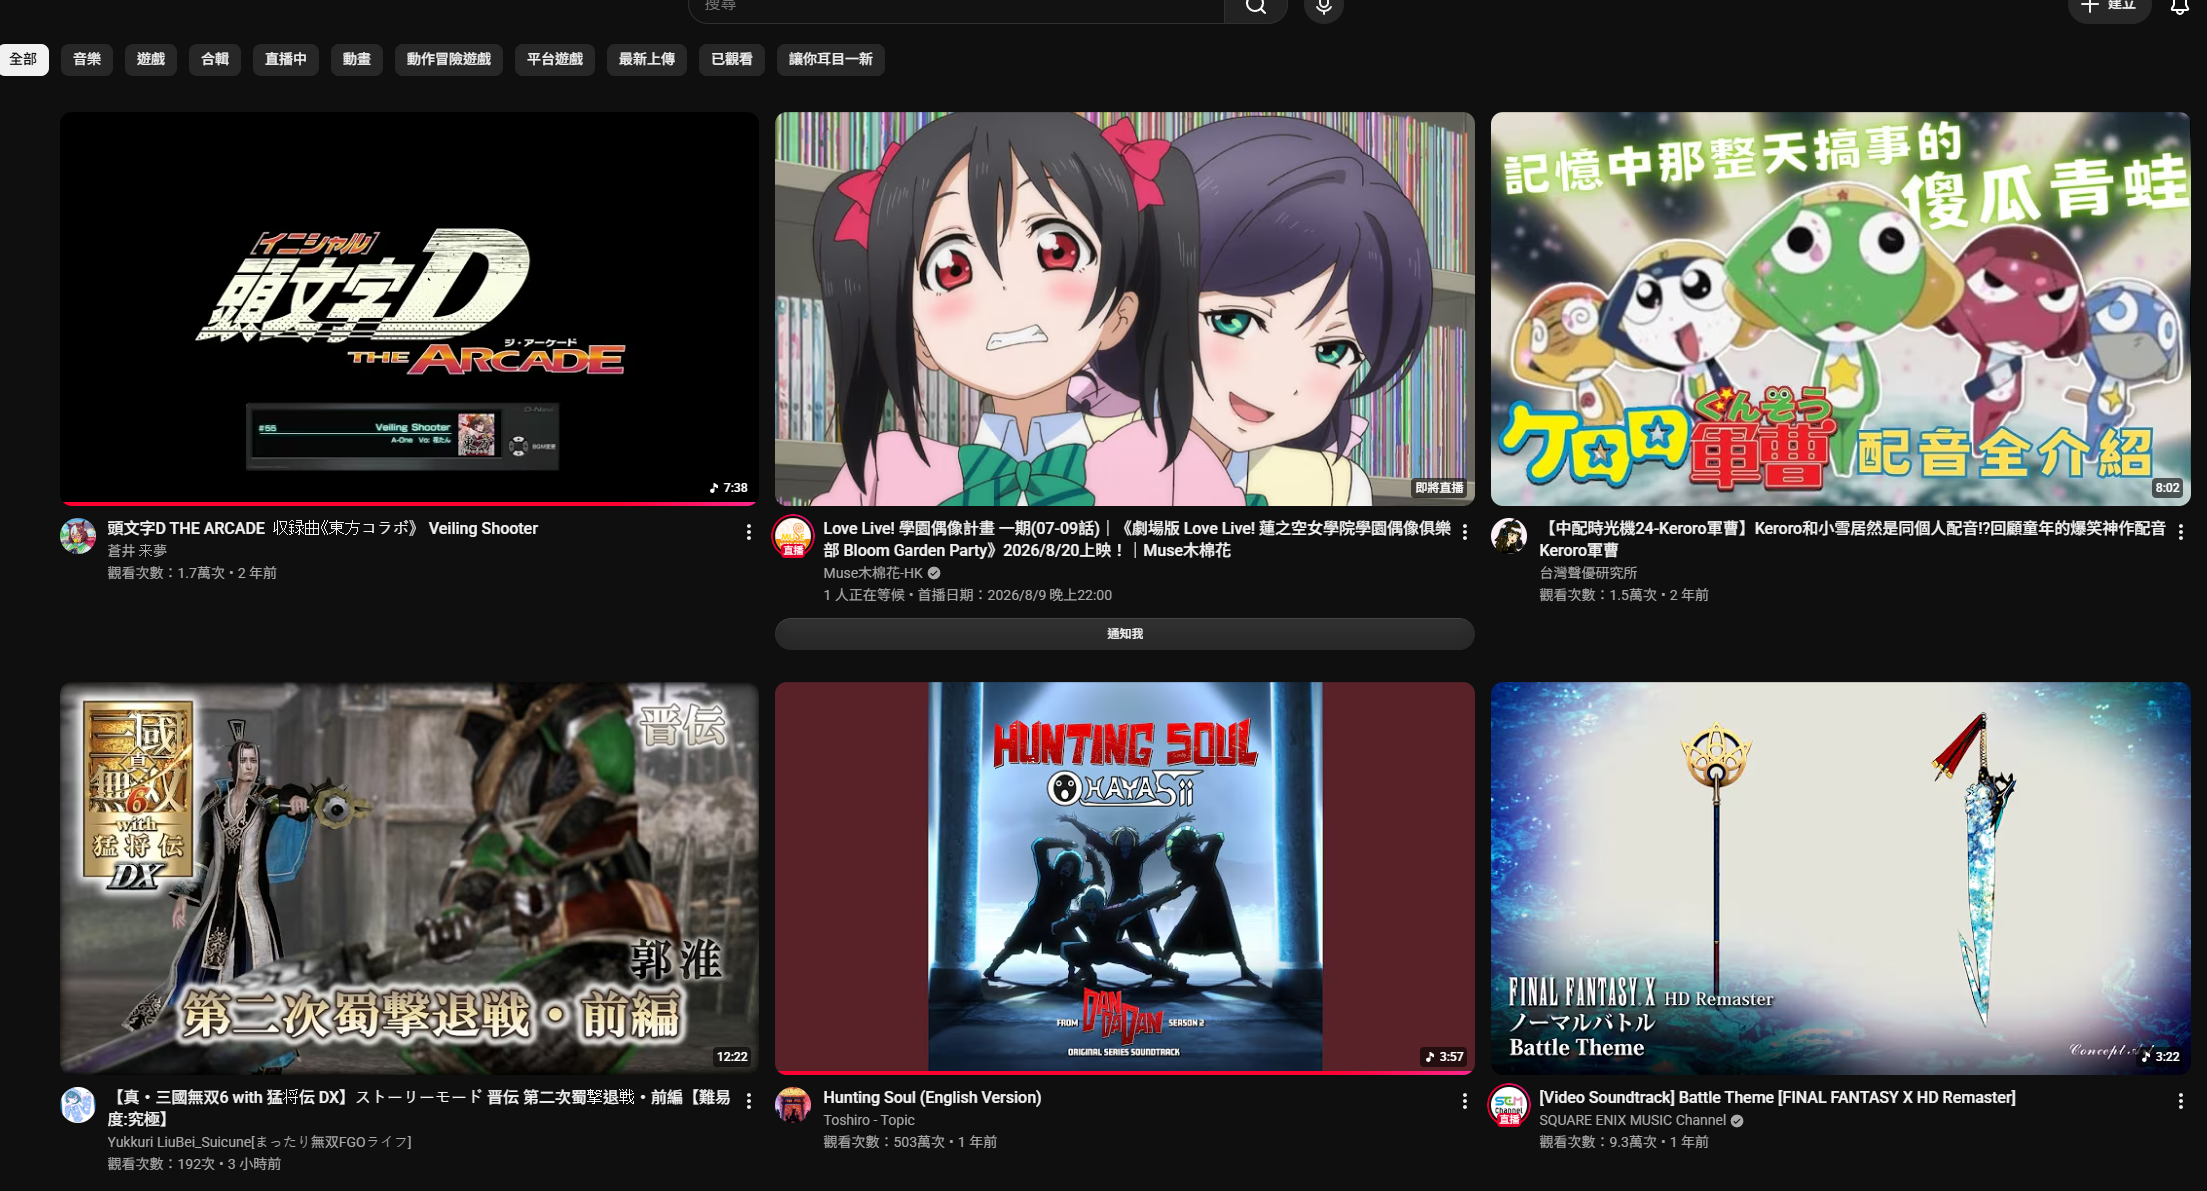Viewport: 2207px width, 1191px height.
Task: Click the 12:22 duration badge
Action: (732, 1057)
